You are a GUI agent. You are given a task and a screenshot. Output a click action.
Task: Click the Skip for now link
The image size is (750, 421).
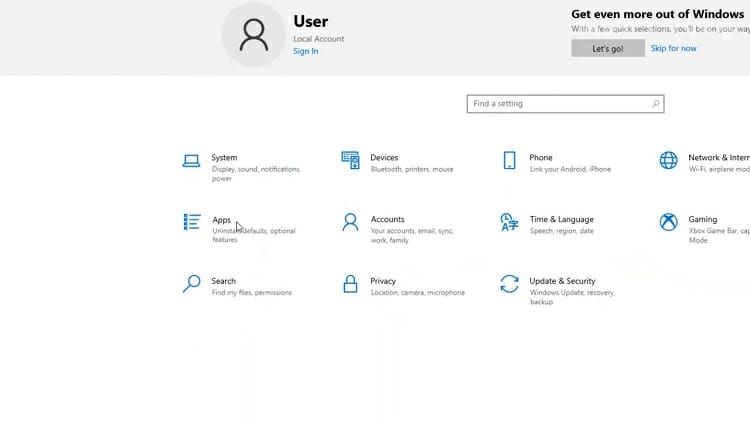click(673, 48)
